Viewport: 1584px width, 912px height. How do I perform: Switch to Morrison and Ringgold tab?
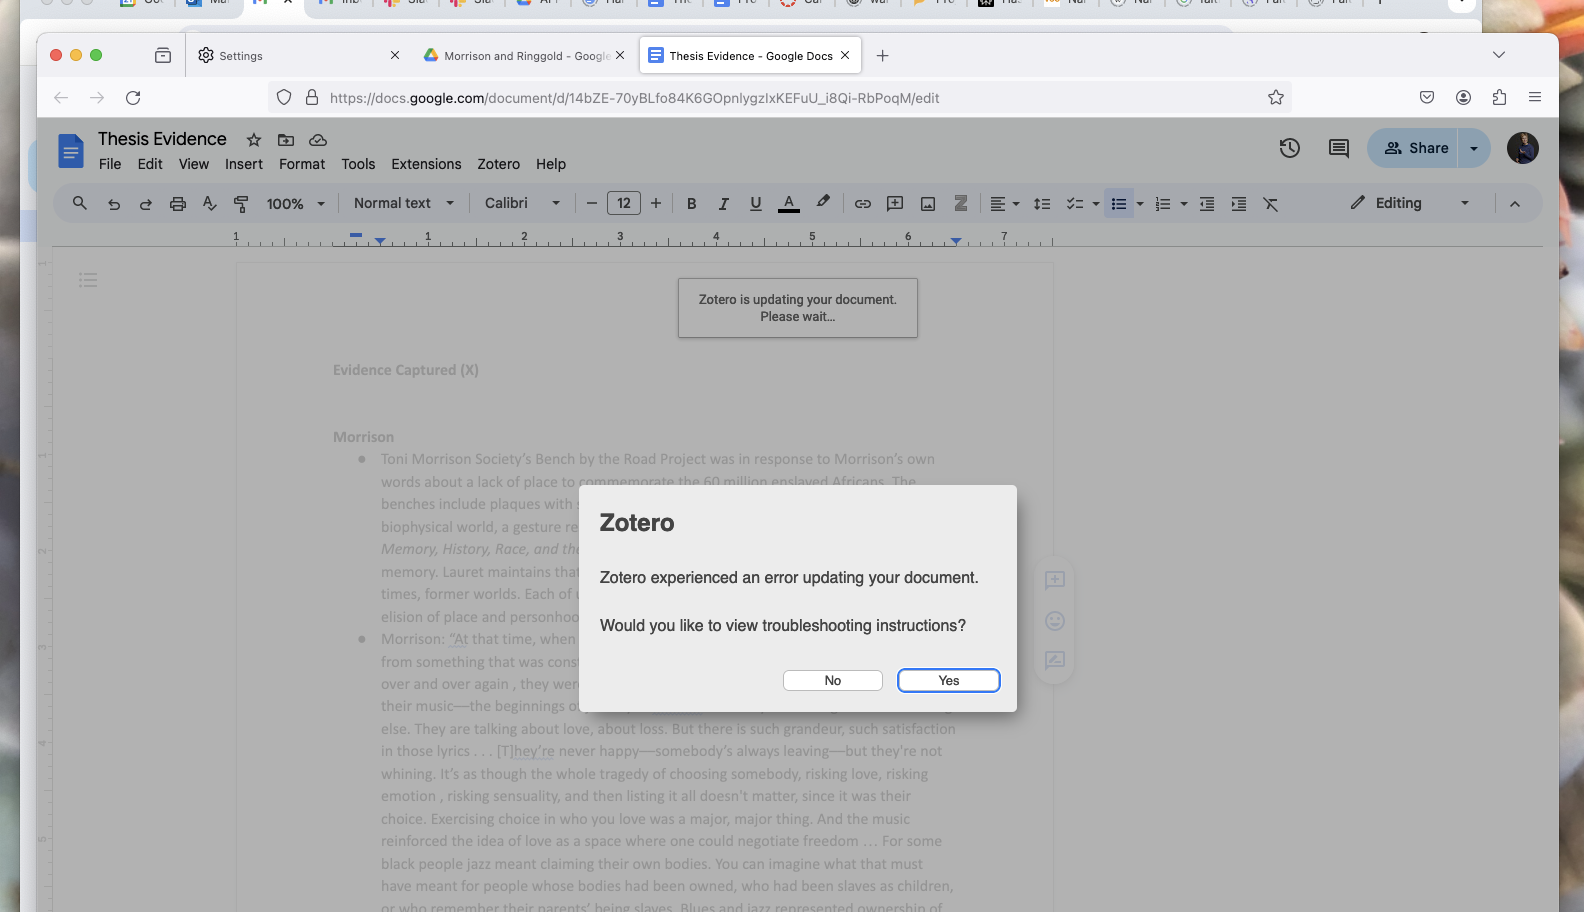524,56
